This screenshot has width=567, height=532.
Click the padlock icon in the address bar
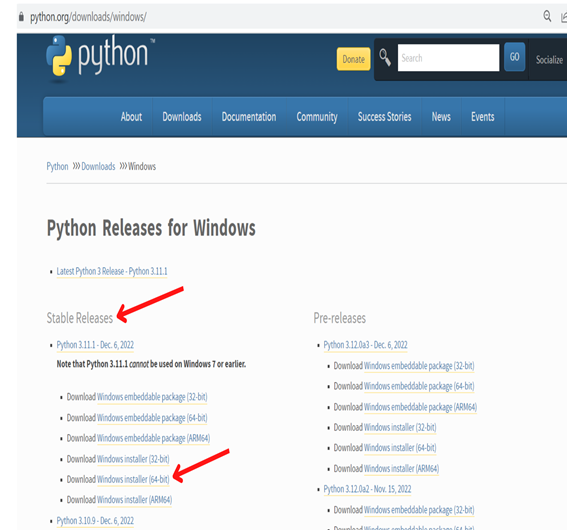click(21, 17)
